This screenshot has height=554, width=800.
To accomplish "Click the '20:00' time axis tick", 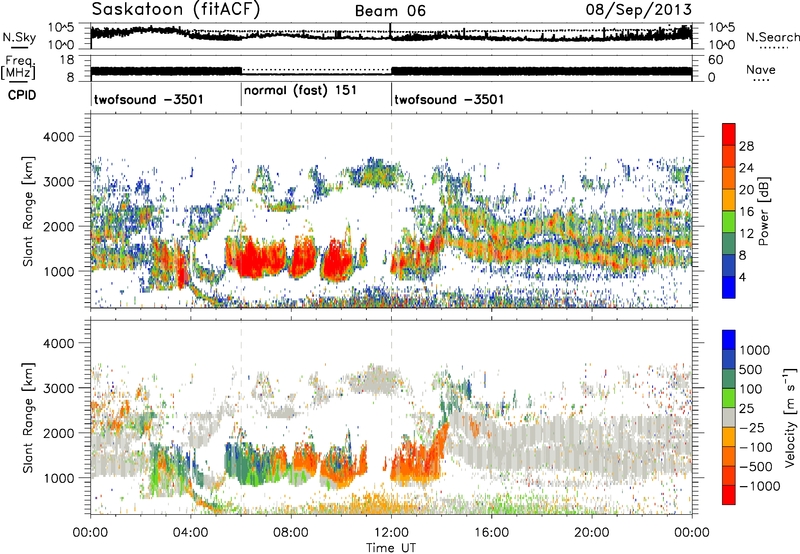I will click(591, 533).
